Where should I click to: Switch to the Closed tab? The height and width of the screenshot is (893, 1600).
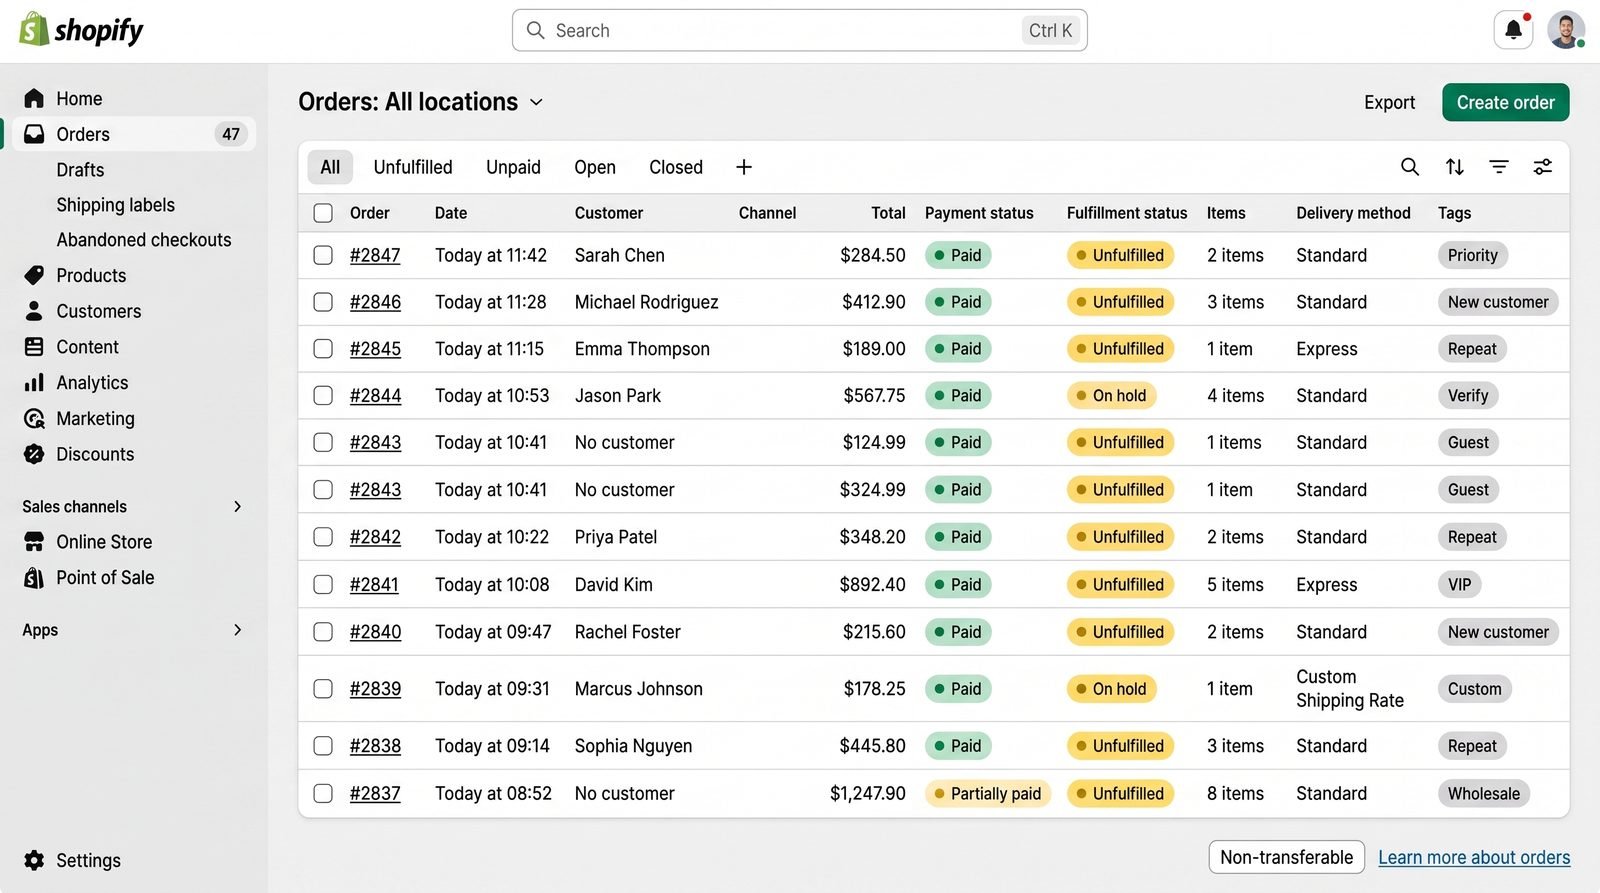pos(676,167)
